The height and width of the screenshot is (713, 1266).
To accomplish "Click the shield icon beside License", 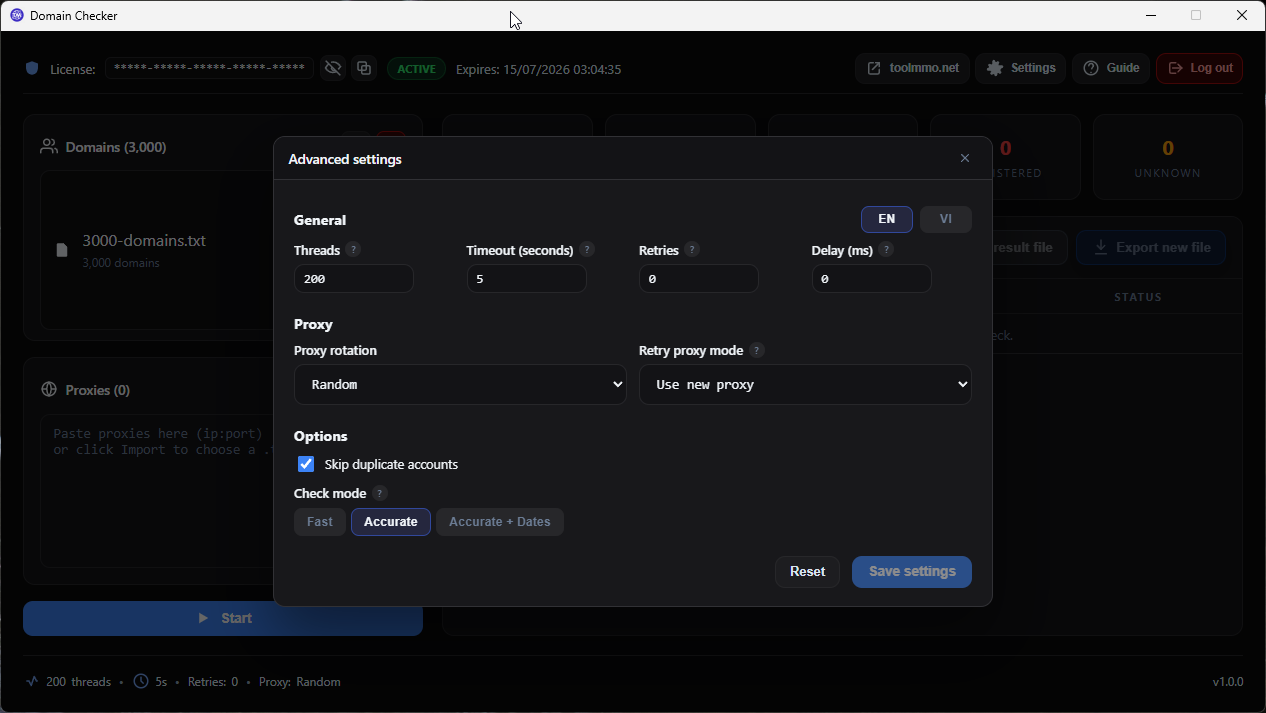I will [x=32, y=69].
